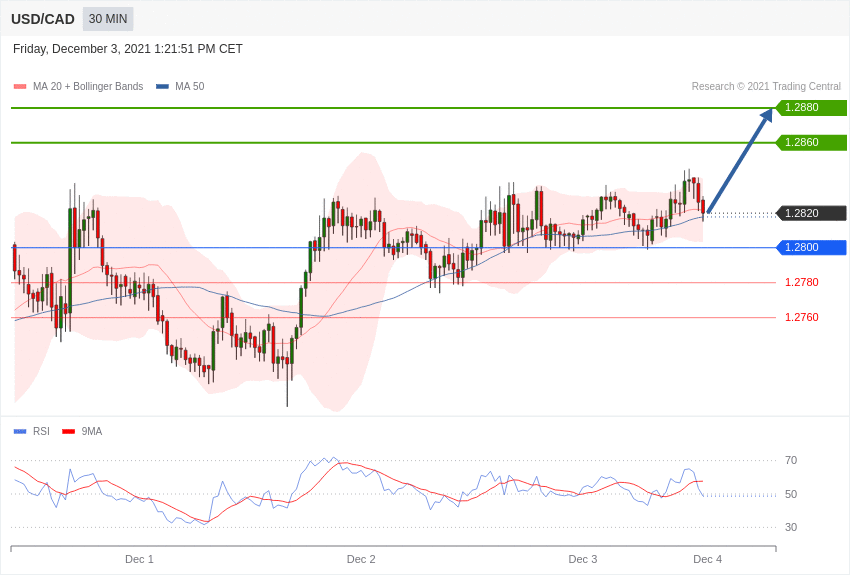The image size is (850, 576).
Task: Click the Dec 4 axis label
Action: click(707, 559)
